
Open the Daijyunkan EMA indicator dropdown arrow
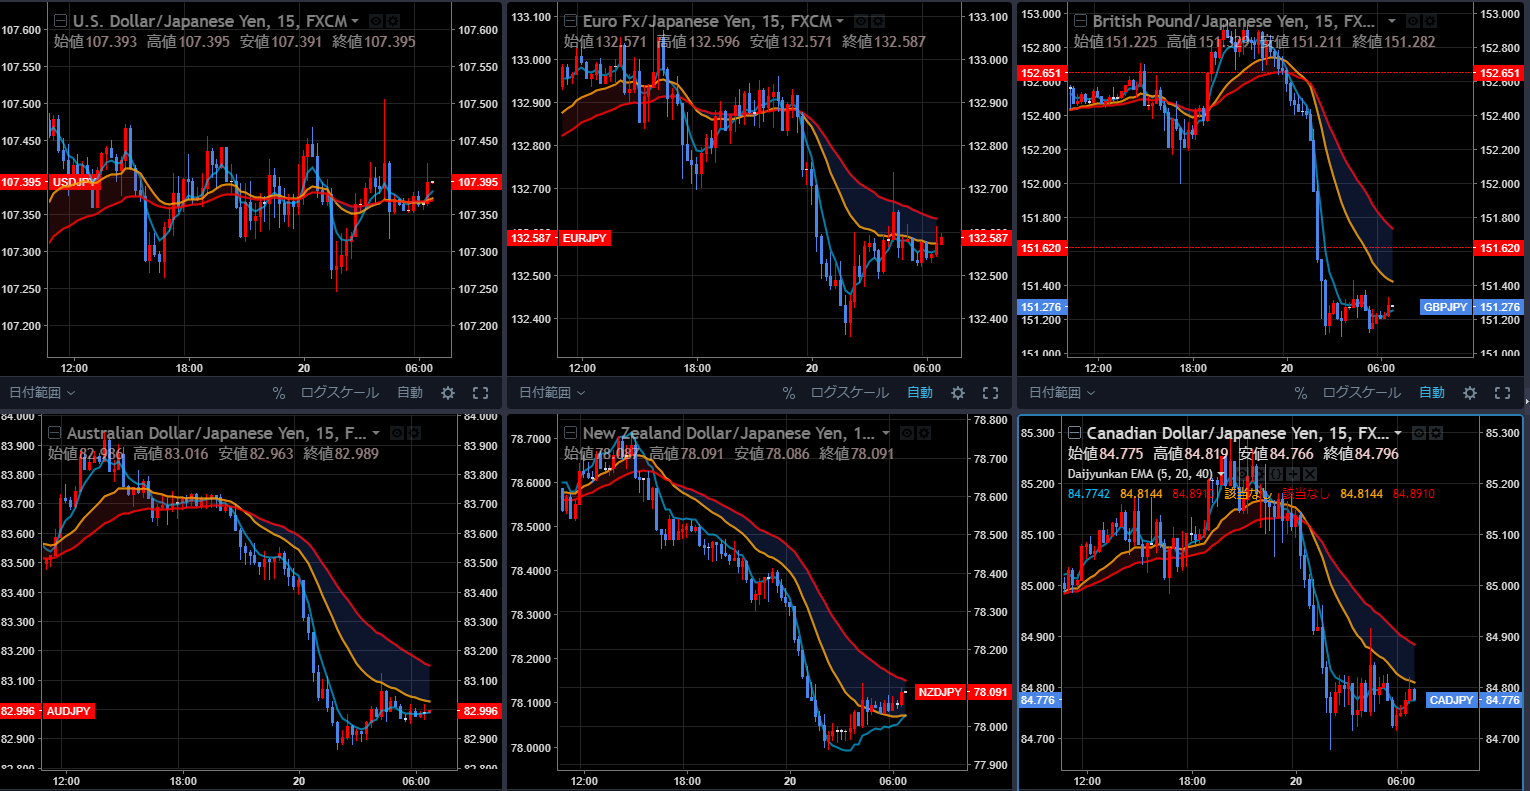click(x=1221, y=474)
